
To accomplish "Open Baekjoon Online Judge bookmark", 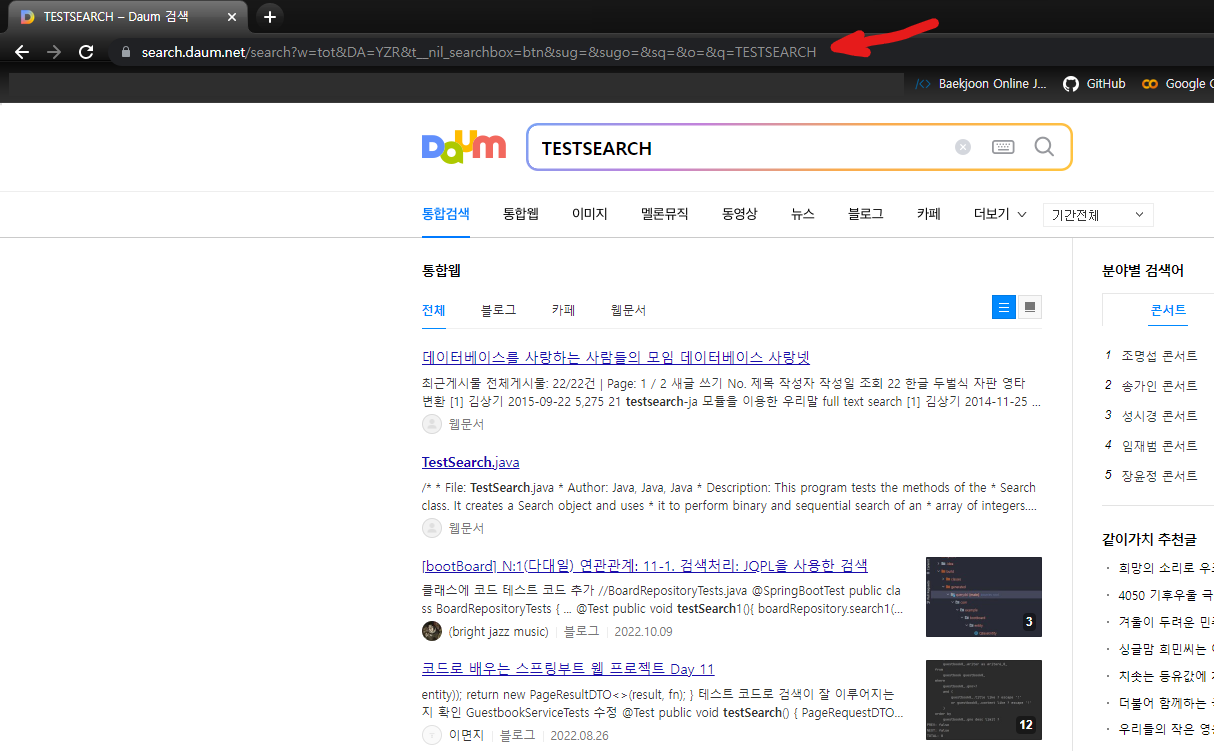I will click(x=981, y=84).
